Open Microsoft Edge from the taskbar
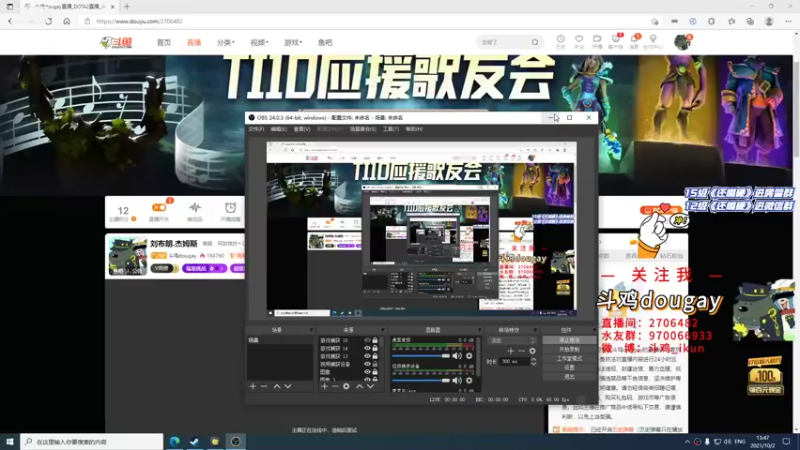This screenshot has width=800, height=450. [x=174, y=441]
